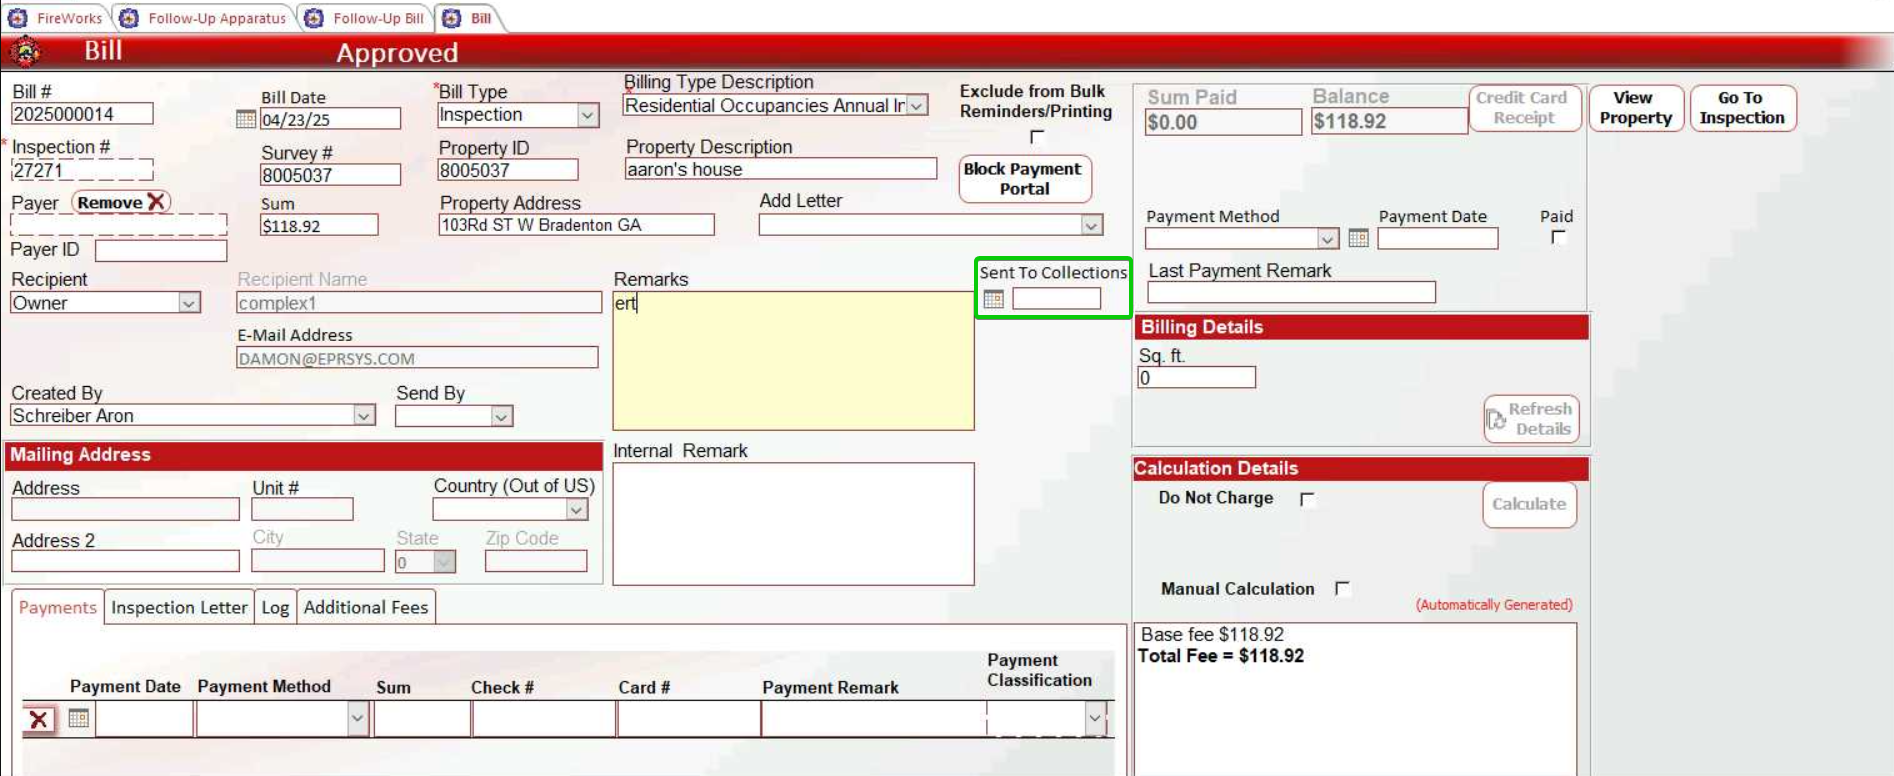Open the Sent To Collections calendar icon
Image resolution: width=1894 pixels, height=776 pixels.
tap(993, 299)
